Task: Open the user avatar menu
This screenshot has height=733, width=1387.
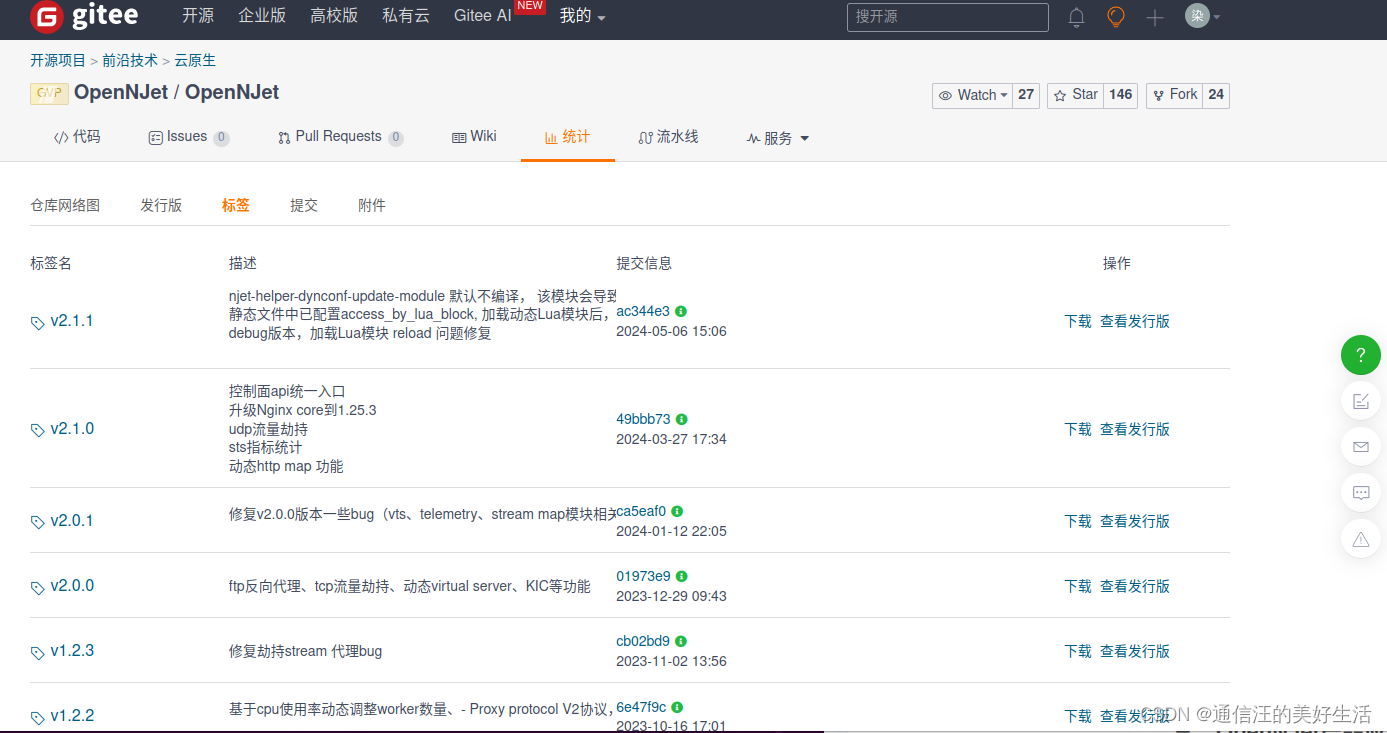Action: [1202, 16]
